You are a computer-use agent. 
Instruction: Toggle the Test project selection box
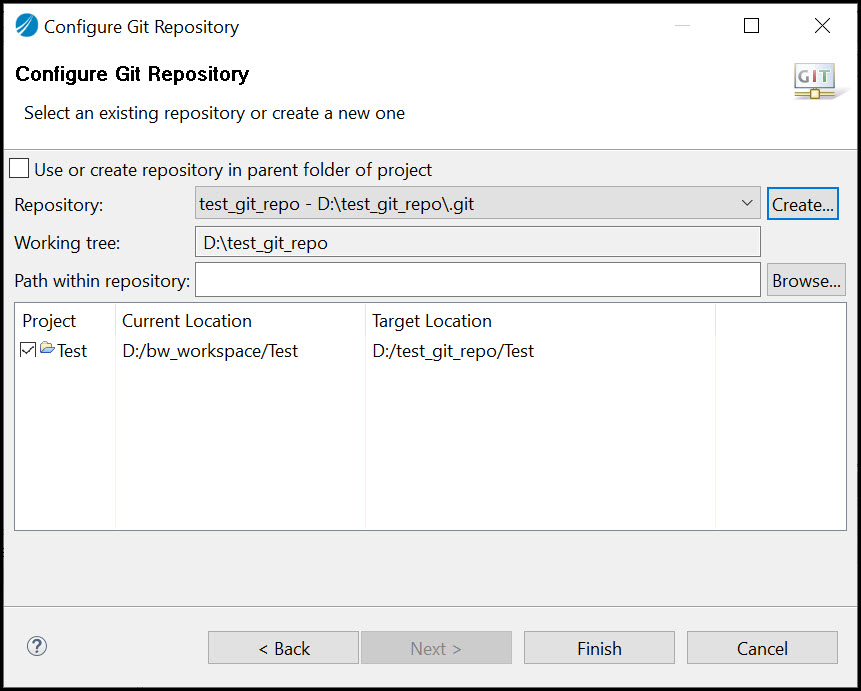[x=27, y=350]
